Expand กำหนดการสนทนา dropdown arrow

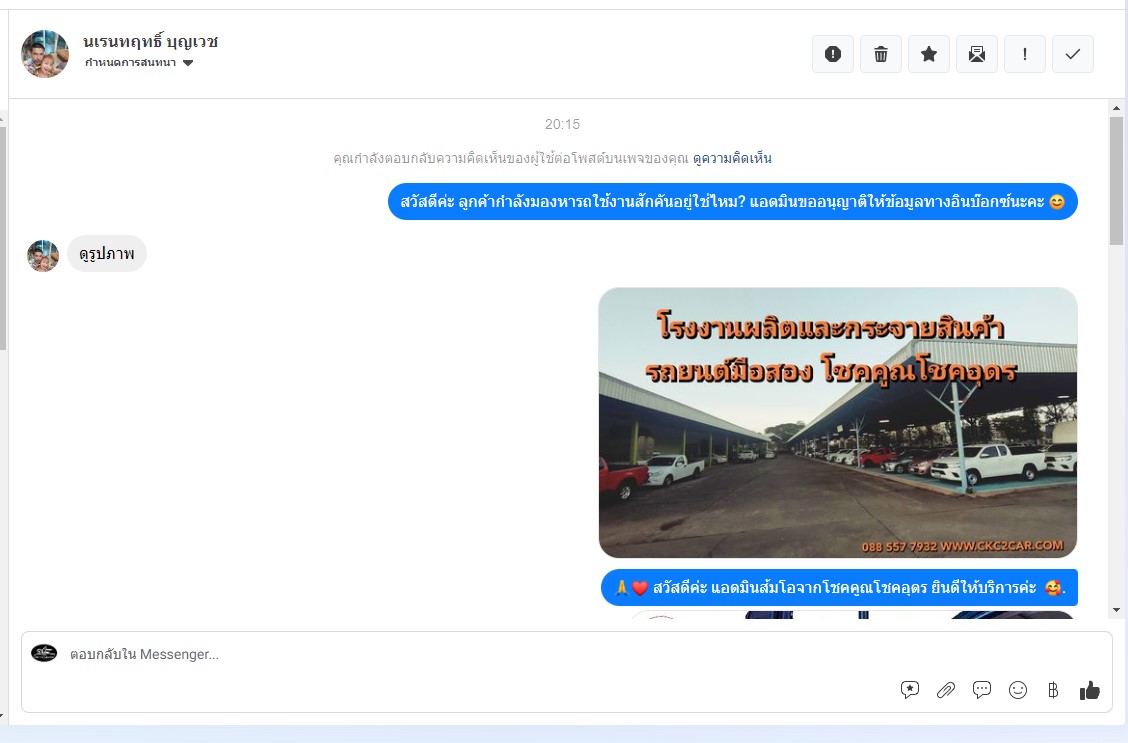point(188,63)
